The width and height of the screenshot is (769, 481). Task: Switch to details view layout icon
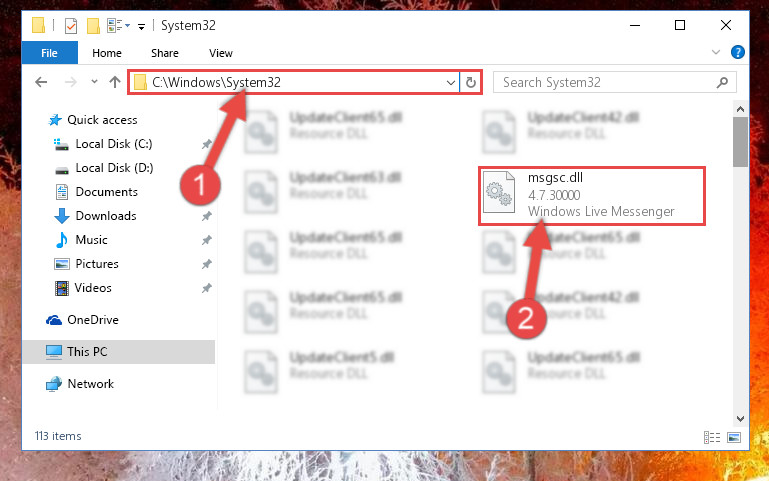tap(712, 437)
